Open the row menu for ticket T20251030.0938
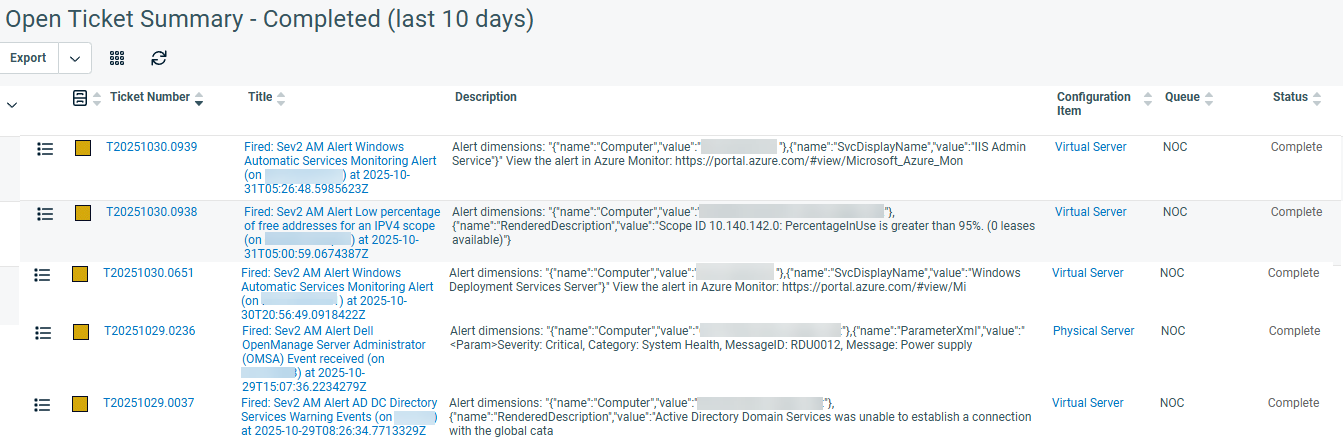Viewport: 1343px width, 438px height. (44, 213)
